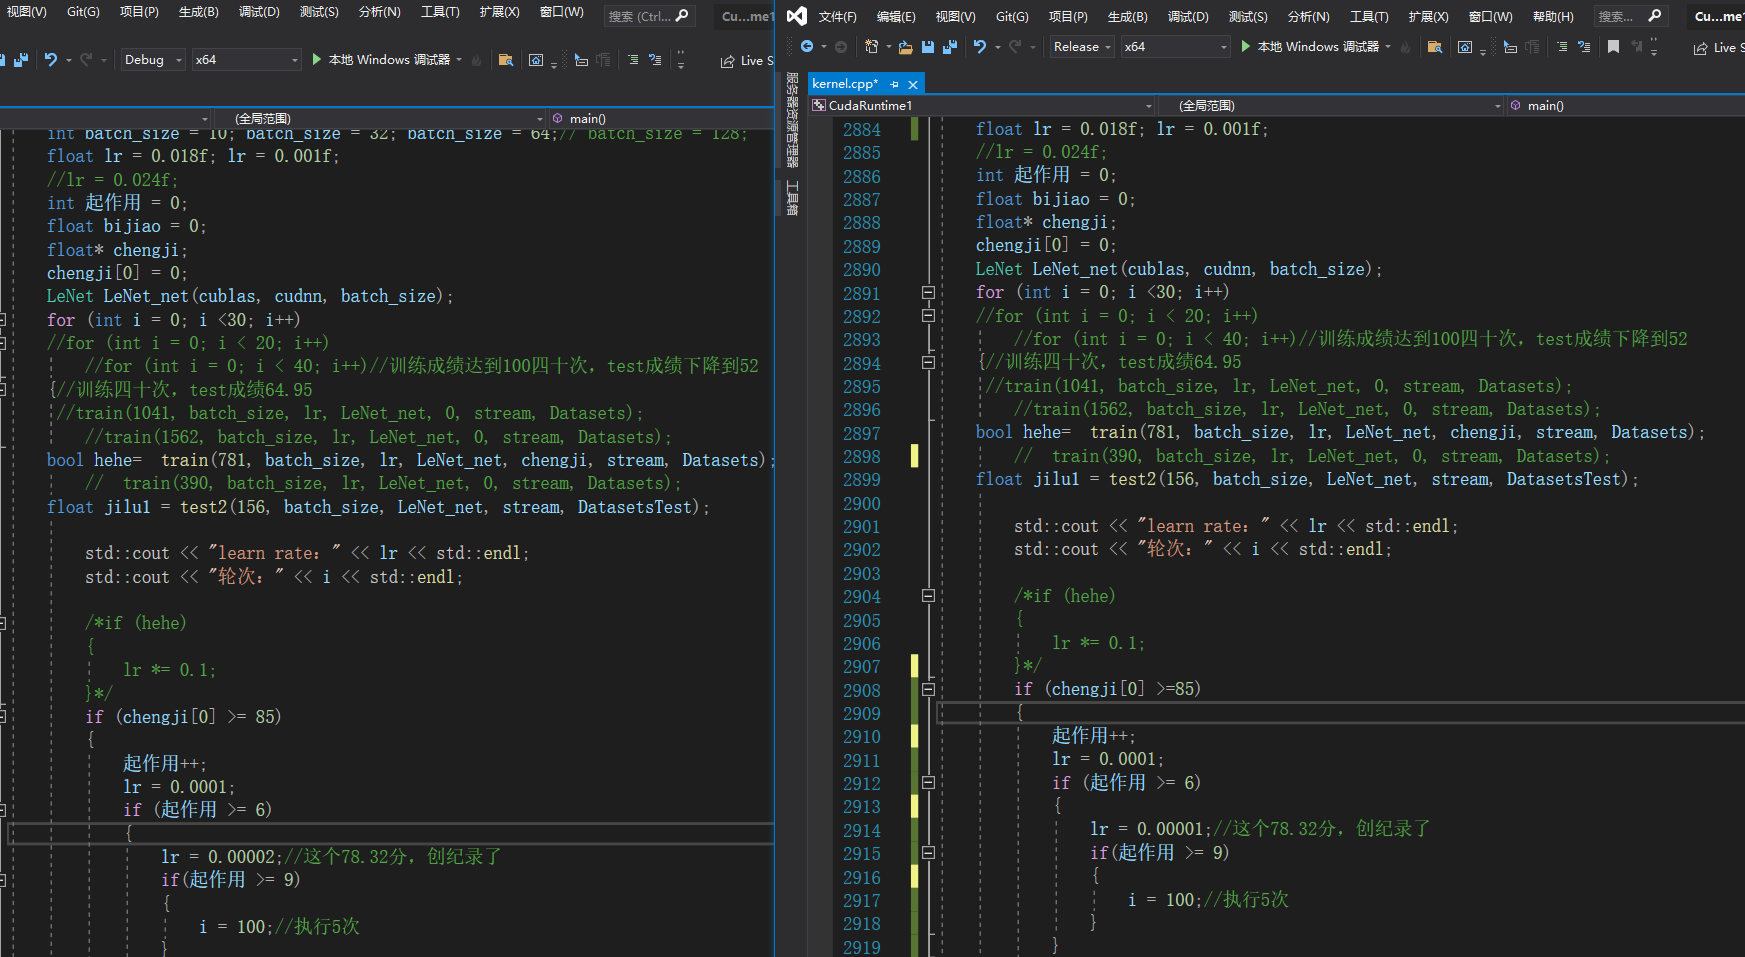Pin the kernel.cpp tab
Screen dimensions: 1745x957
click(x=894, y=85)
